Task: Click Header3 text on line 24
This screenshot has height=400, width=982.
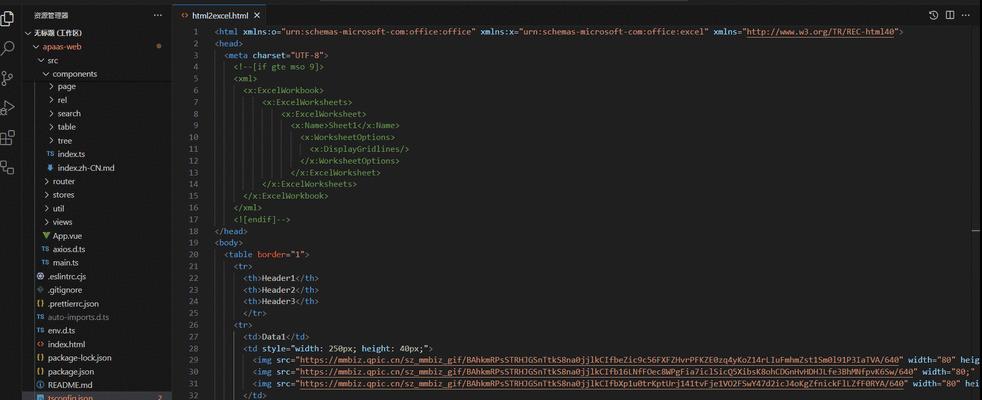Action: [x=278, y=301]
